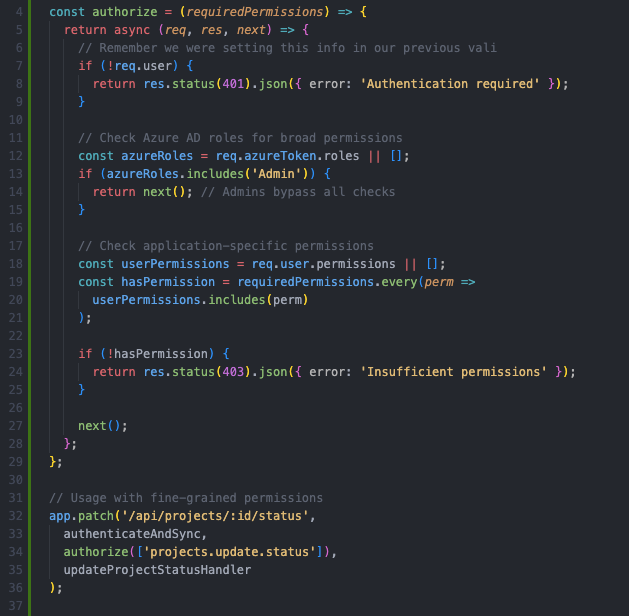The height and width of the screenshot is (616, 629).
Task: Click updateProjectStatusHandler on line 36
Action: [157, 569]
